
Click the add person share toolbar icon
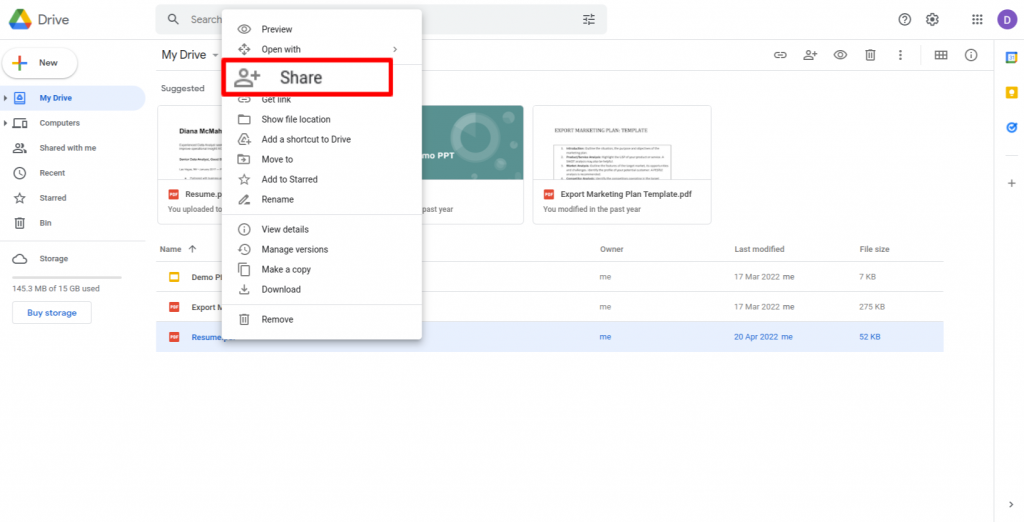click(x=810, y=55)
